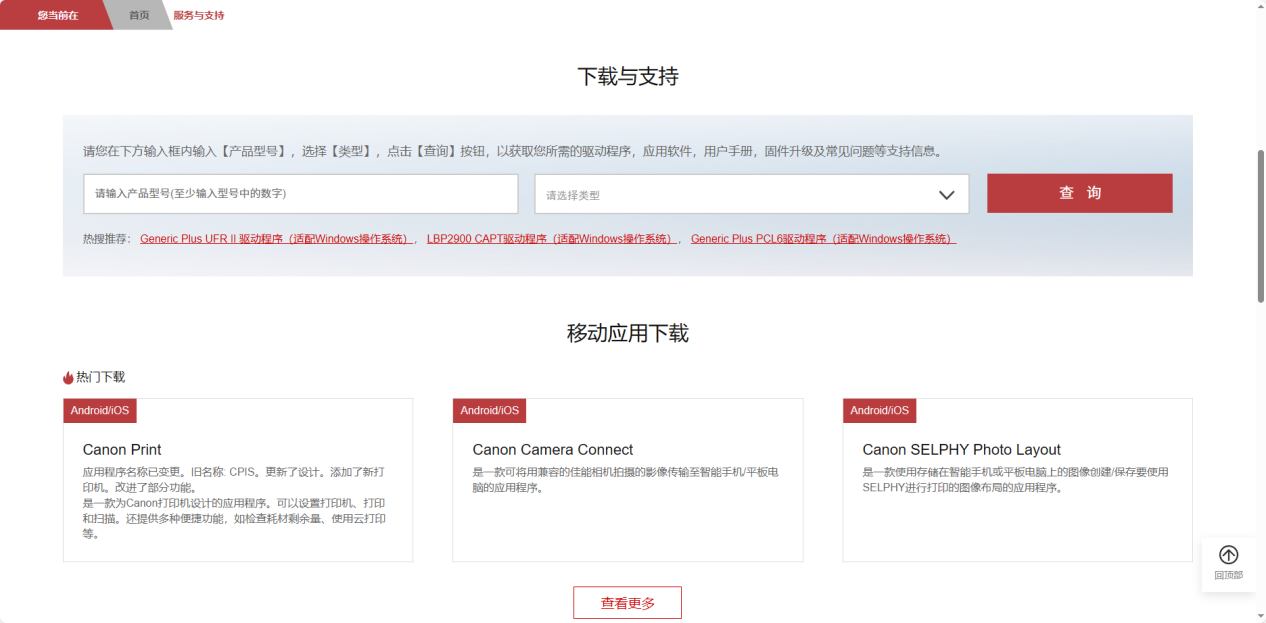Open Generic Plus UFR II driver link
Screen dimensions: 1266x623
click(x=276, y=239)
